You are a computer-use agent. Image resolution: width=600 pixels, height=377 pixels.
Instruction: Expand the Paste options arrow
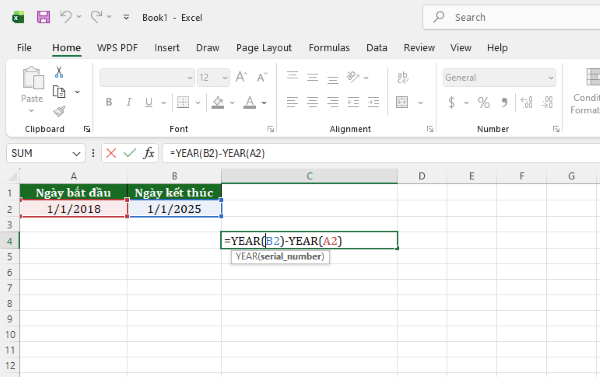(x=32, y=111)
